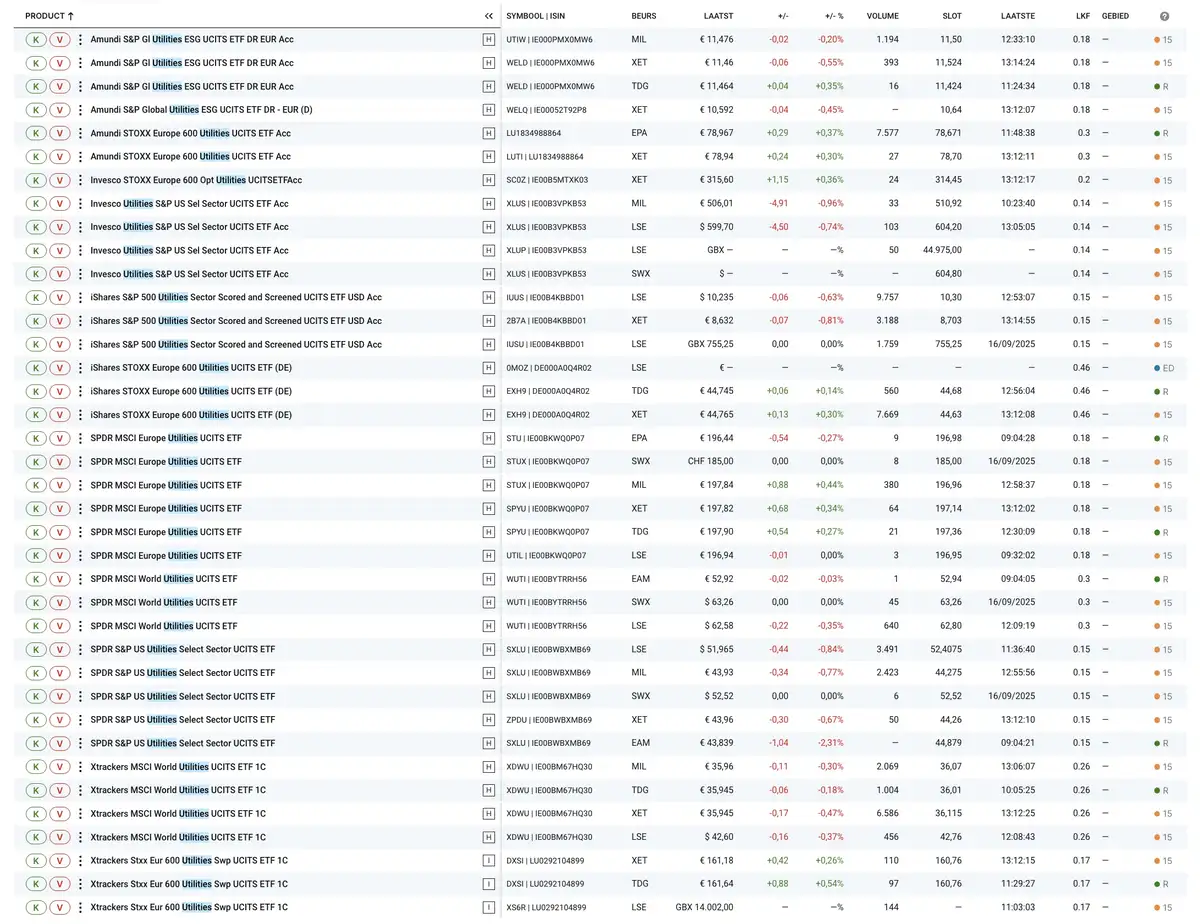Click V sell button on the XS6R LSE row
Screen dimensions: 1200x924
(60, 908)
